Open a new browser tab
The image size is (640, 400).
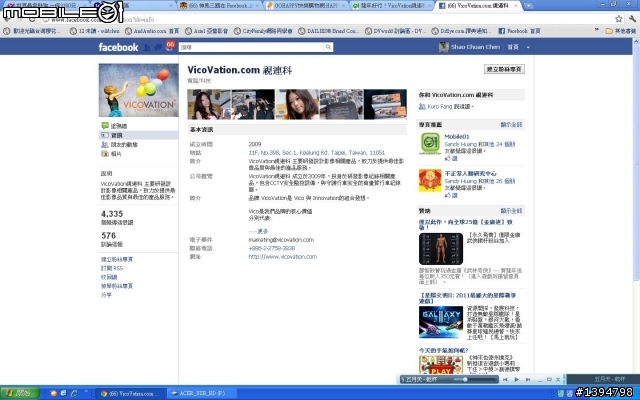[529, 6]
